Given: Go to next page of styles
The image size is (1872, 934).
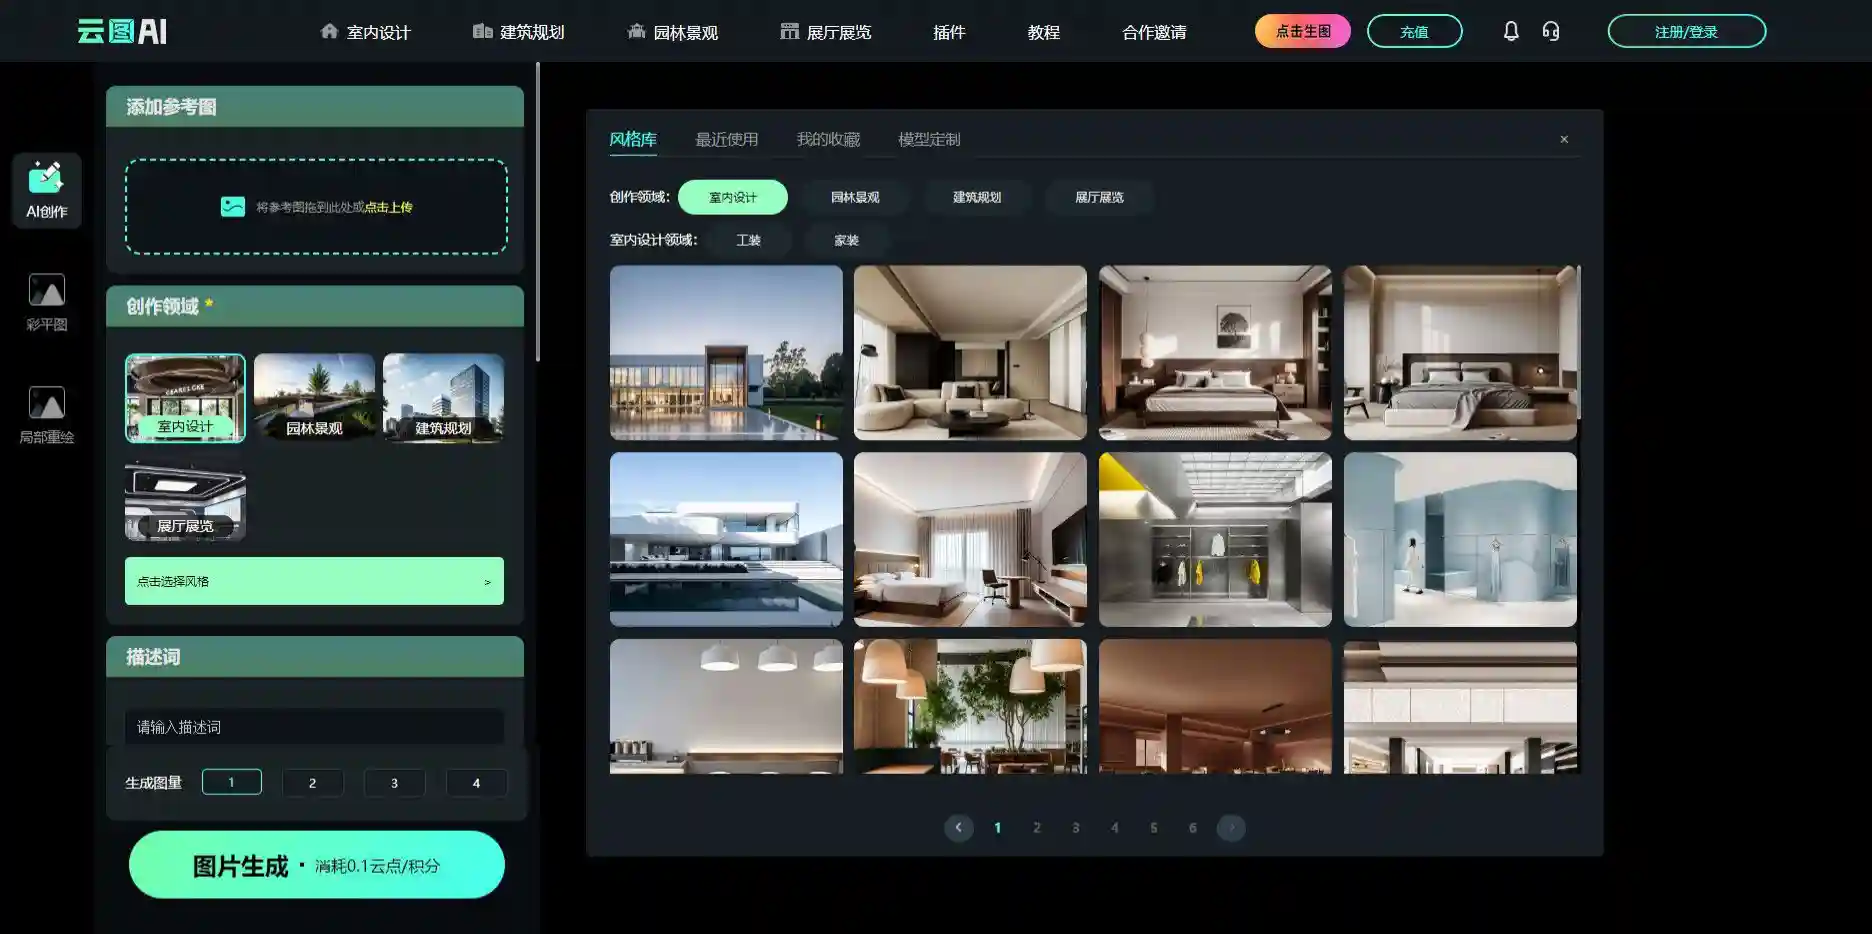Looking at the screenshot, I should (x=1230, y=828).
